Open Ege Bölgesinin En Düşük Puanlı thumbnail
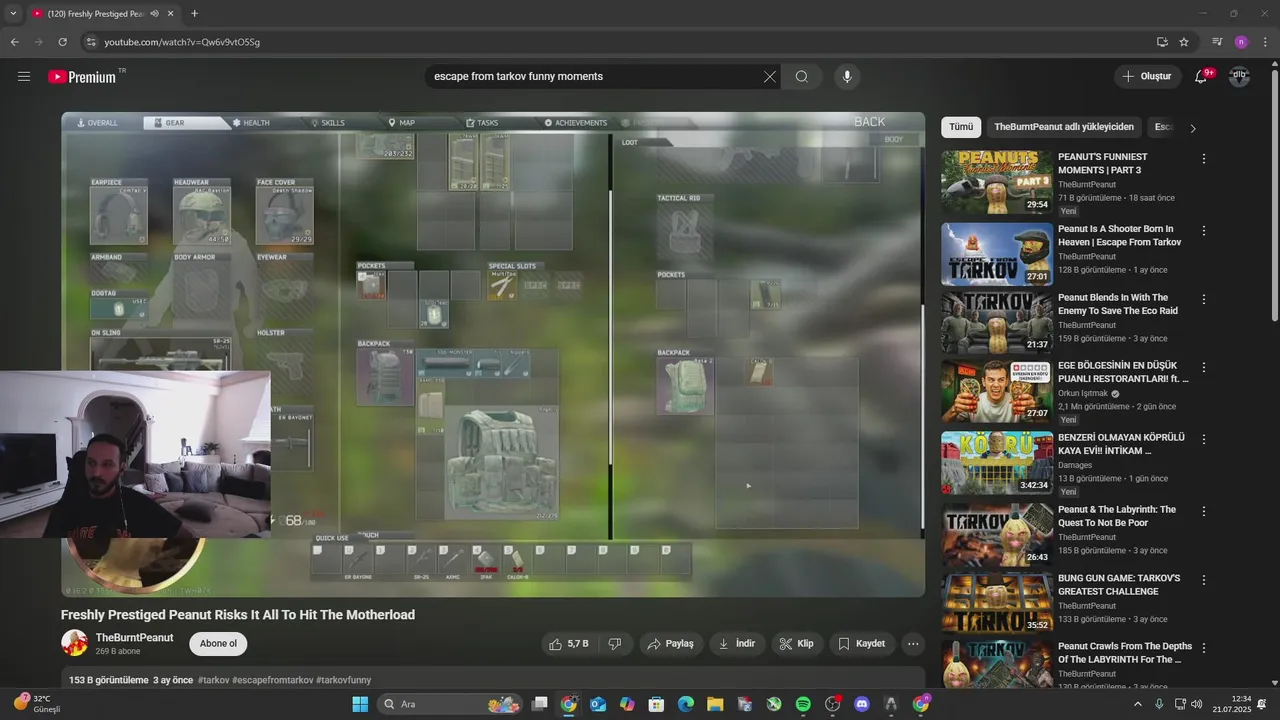This screenshot has width=1280, height=720. click(996, 391)
